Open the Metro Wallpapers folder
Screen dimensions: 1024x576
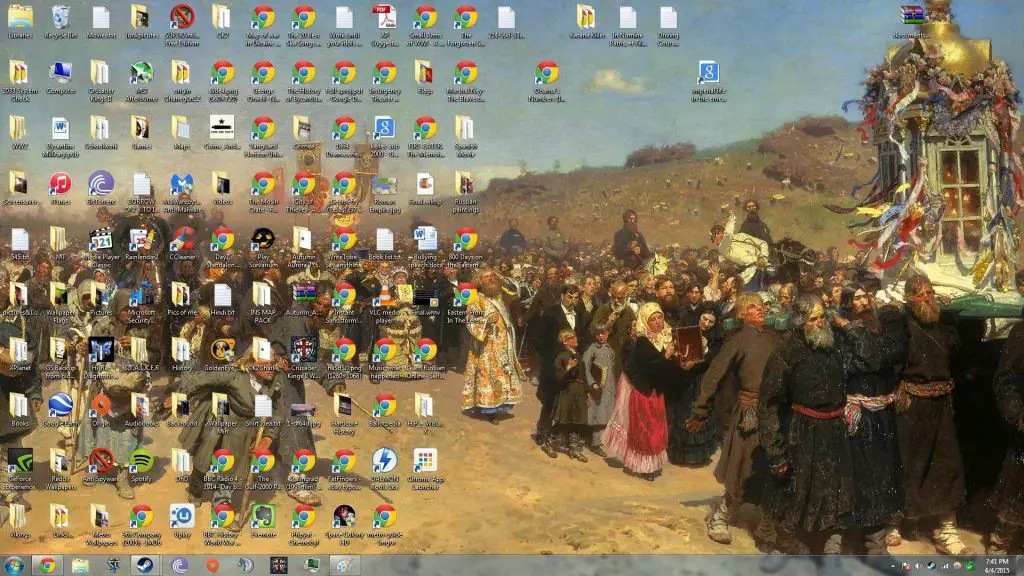pyautogui.click(x=101, y=525)
